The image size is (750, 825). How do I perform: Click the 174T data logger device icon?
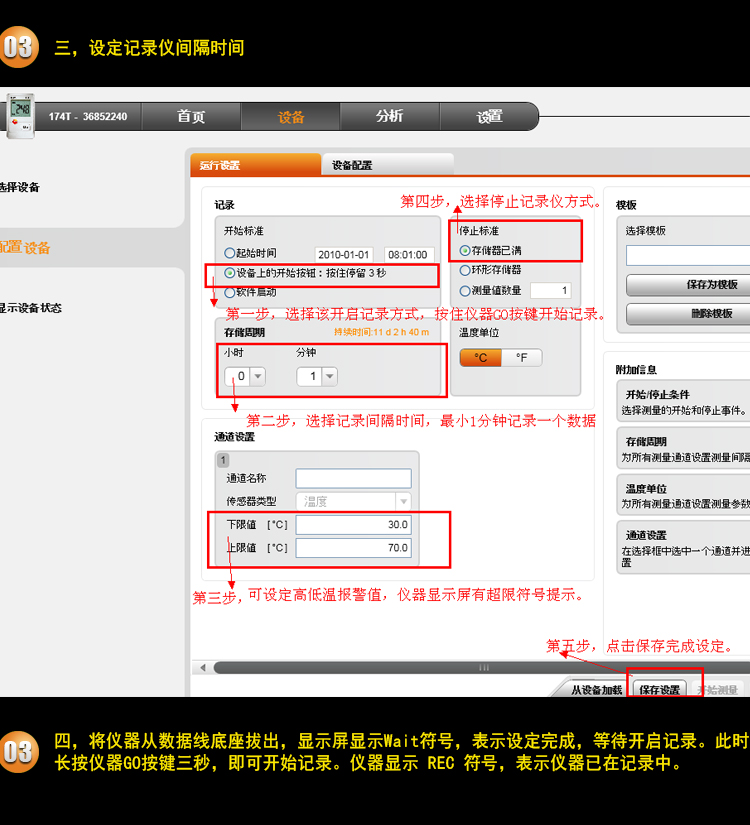[20, 115]
